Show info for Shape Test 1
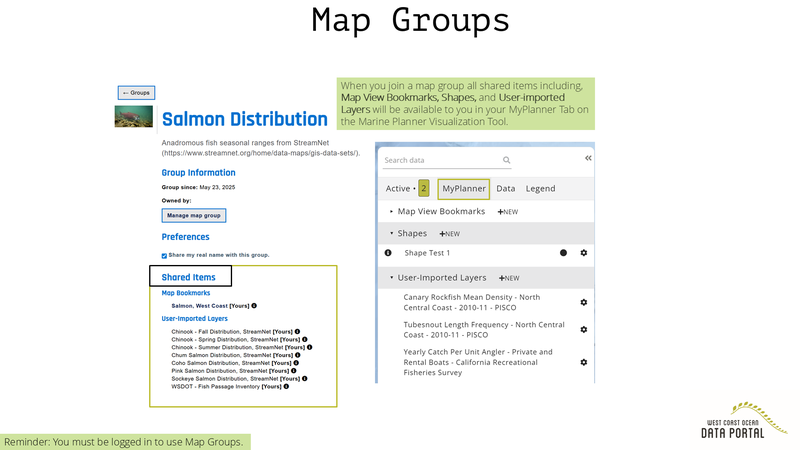 (x=388, y=253)
